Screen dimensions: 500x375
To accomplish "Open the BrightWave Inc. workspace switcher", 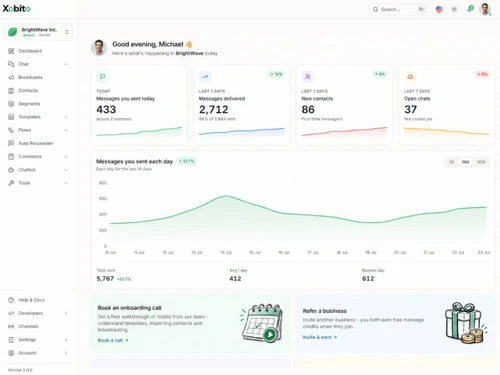I will (x=38, y=32).
